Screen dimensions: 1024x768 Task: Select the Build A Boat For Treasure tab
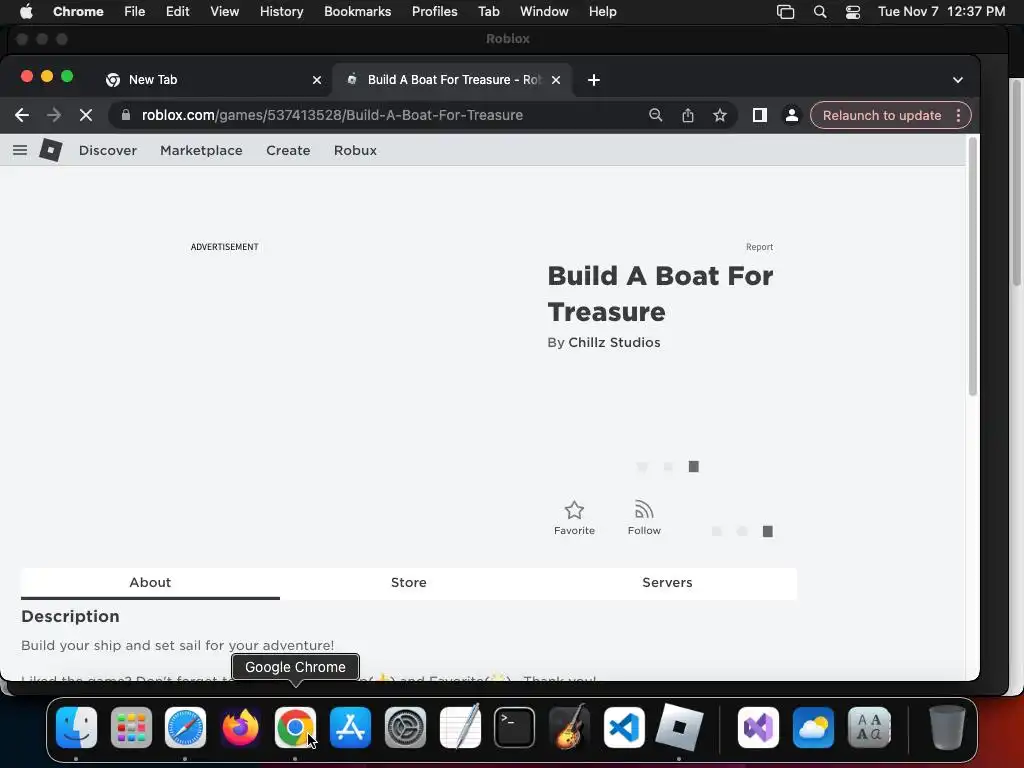453,80
